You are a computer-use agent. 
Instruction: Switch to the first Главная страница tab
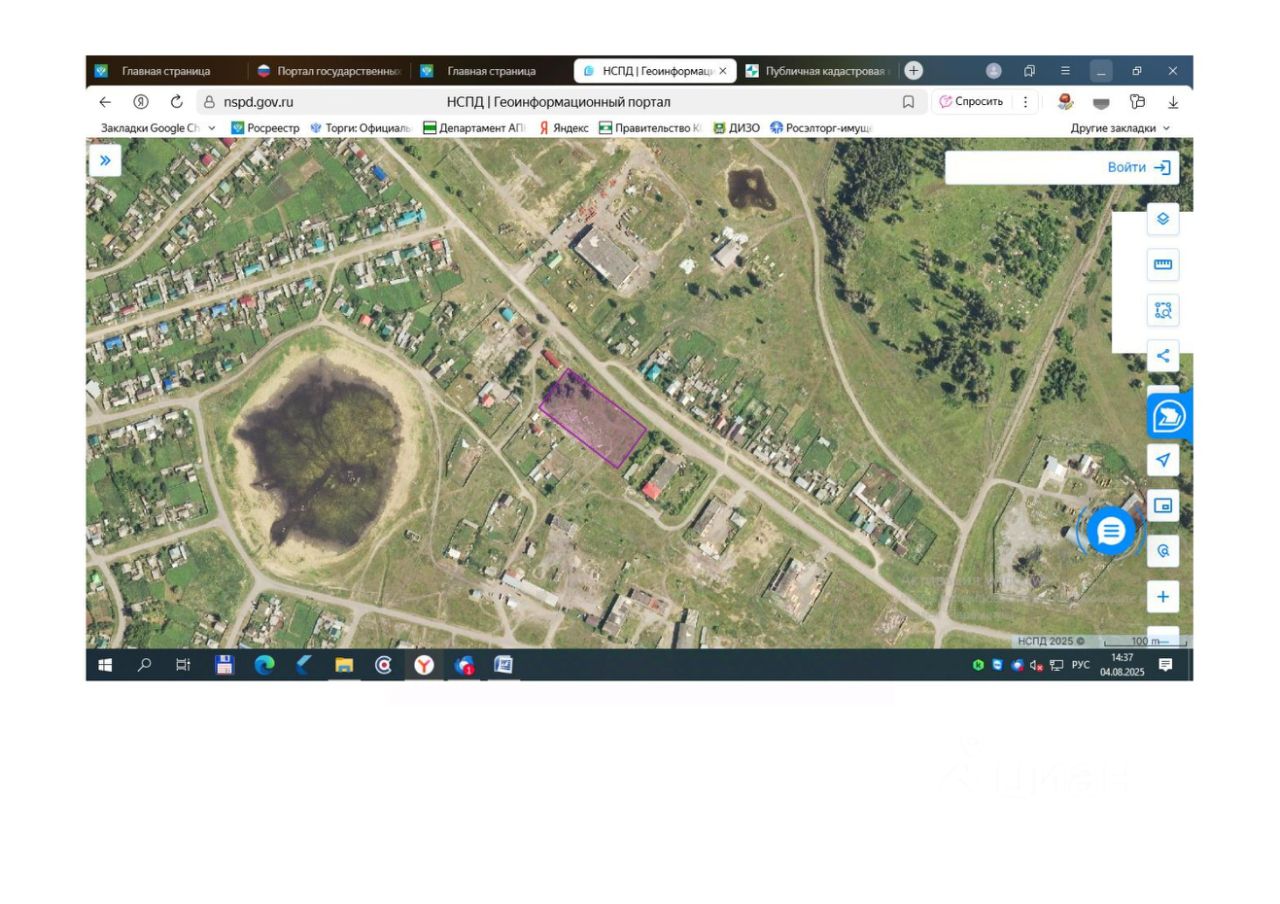point(165,71)
